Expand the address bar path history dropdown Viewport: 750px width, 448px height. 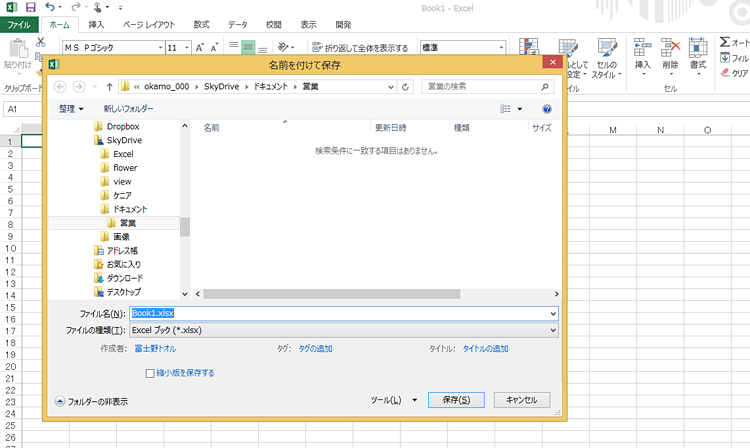pos(391,87)
